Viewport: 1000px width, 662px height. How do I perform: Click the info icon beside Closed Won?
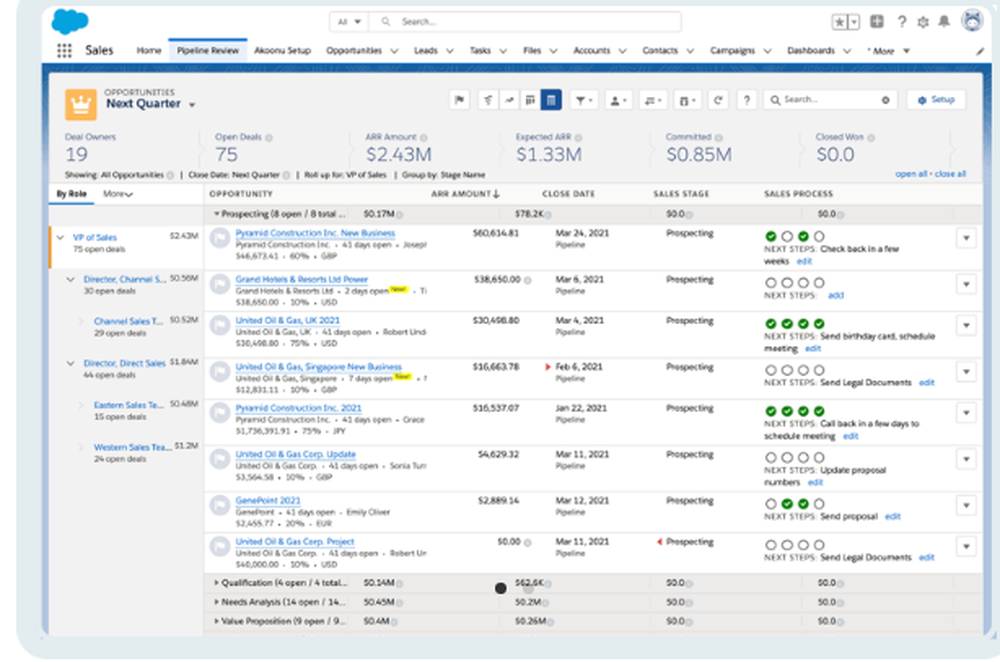click(871, 138)
